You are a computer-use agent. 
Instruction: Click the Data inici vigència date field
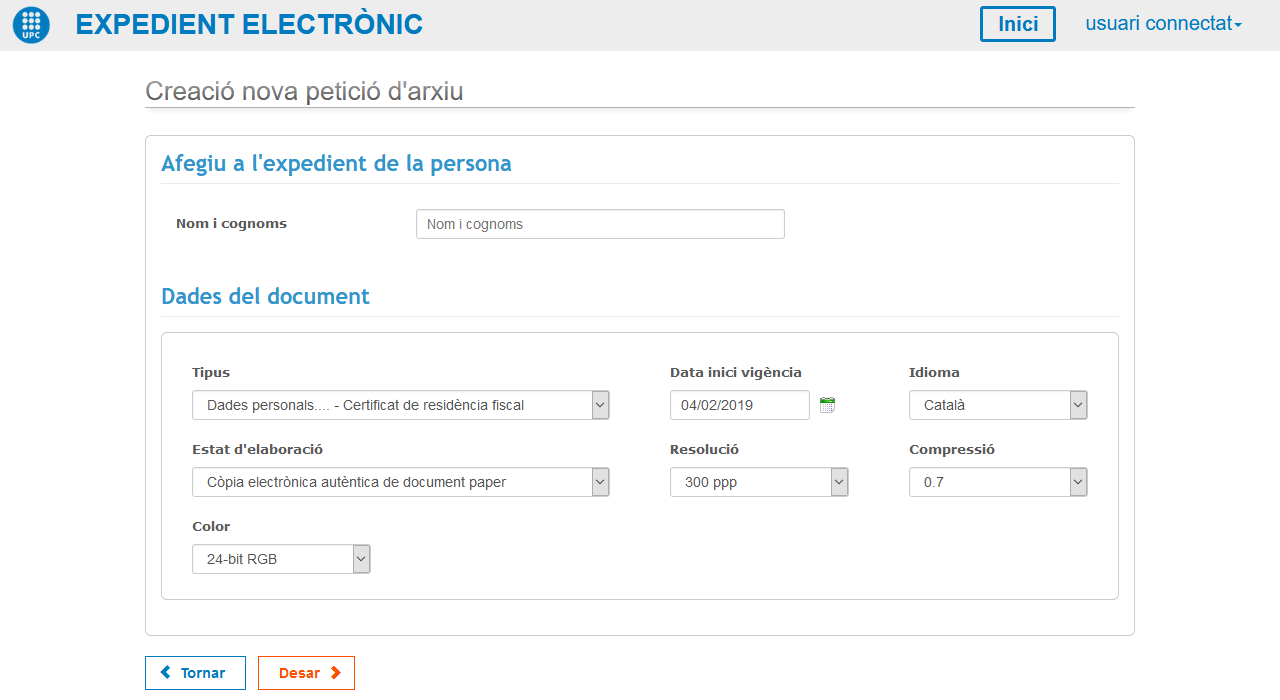click(x=739, y=405)
